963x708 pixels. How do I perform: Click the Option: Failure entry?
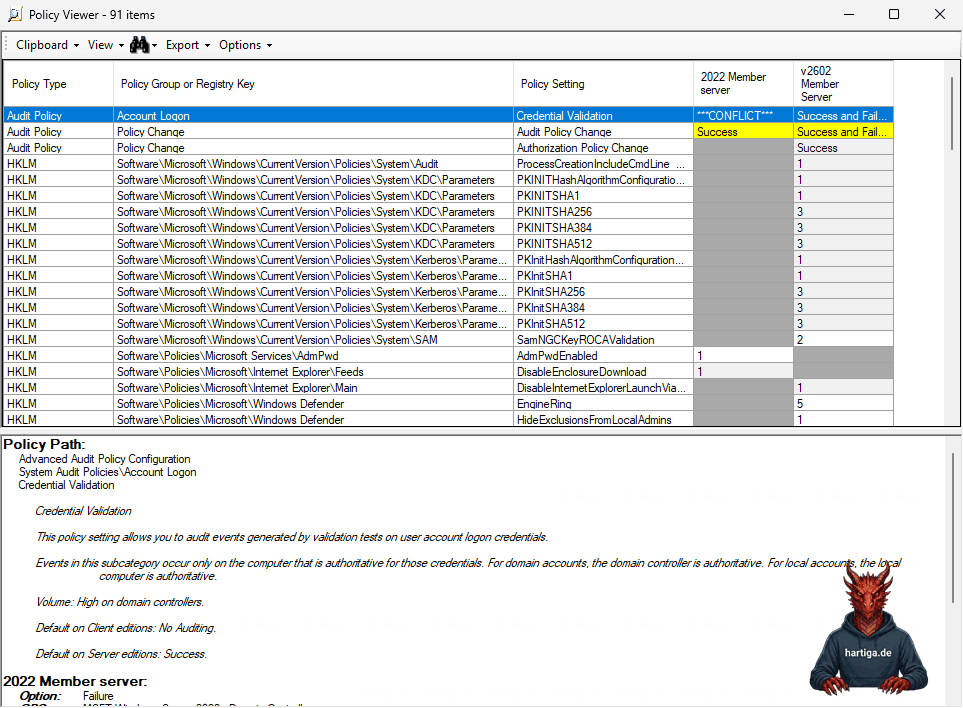click(66, 696)
